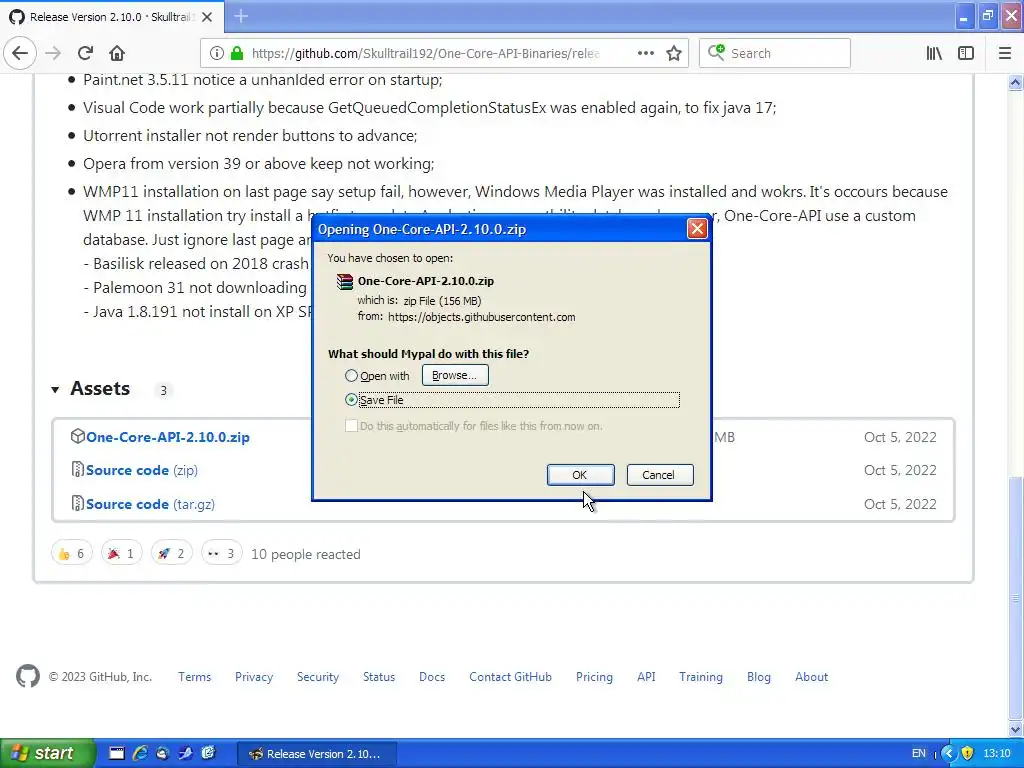Image resolution: width=1024 pixels, height=768 pixels.
Task: Bookmark this page with the star icon
Action: tap(674, 53)
